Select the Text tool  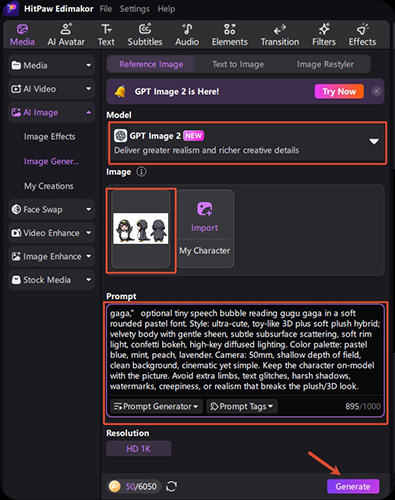106,35
